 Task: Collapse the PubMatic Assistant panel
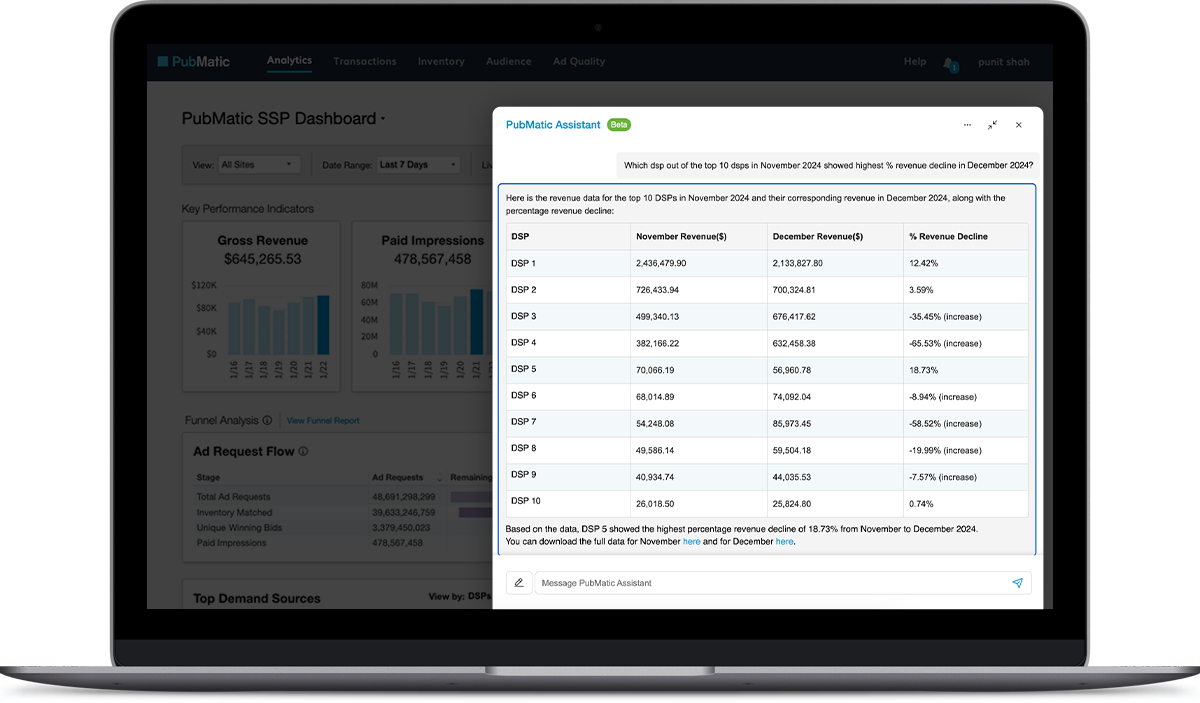[992, 125]
